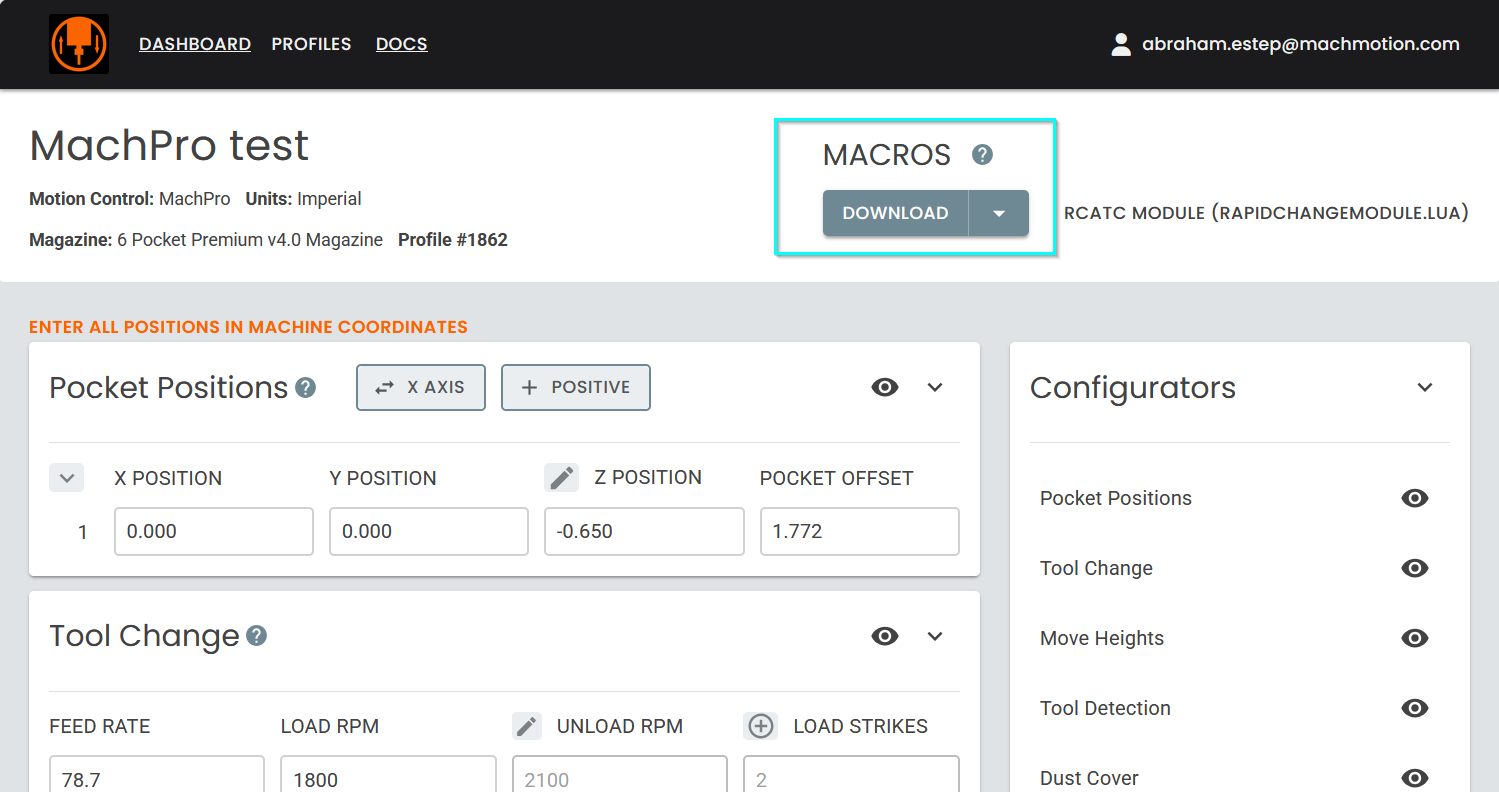Toggle visibility eye in Pocket Positions card header
The width and height of the screenshot is (1499, 792).
click(885, 387)
